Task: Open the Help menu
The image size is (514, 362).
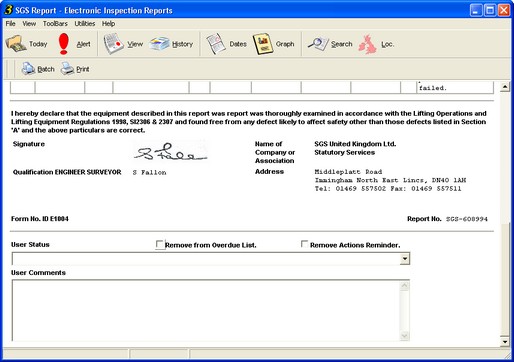Action: click(x=108, y=24)
